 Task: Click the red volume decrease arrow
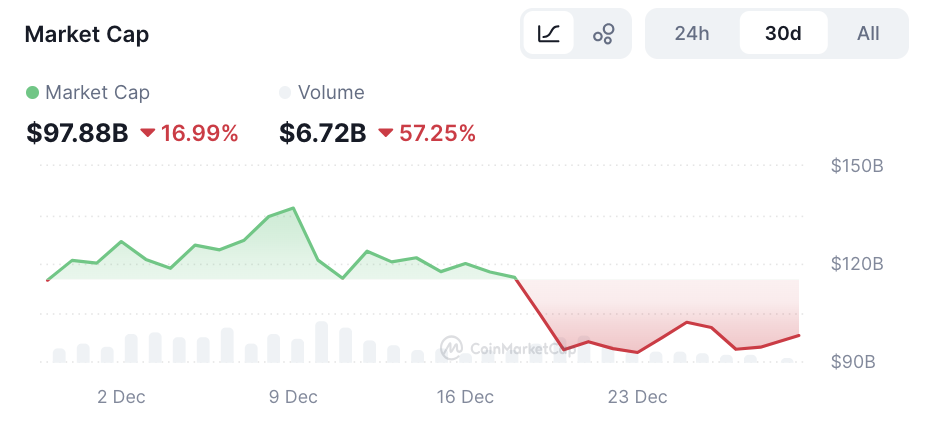(385, 133)
